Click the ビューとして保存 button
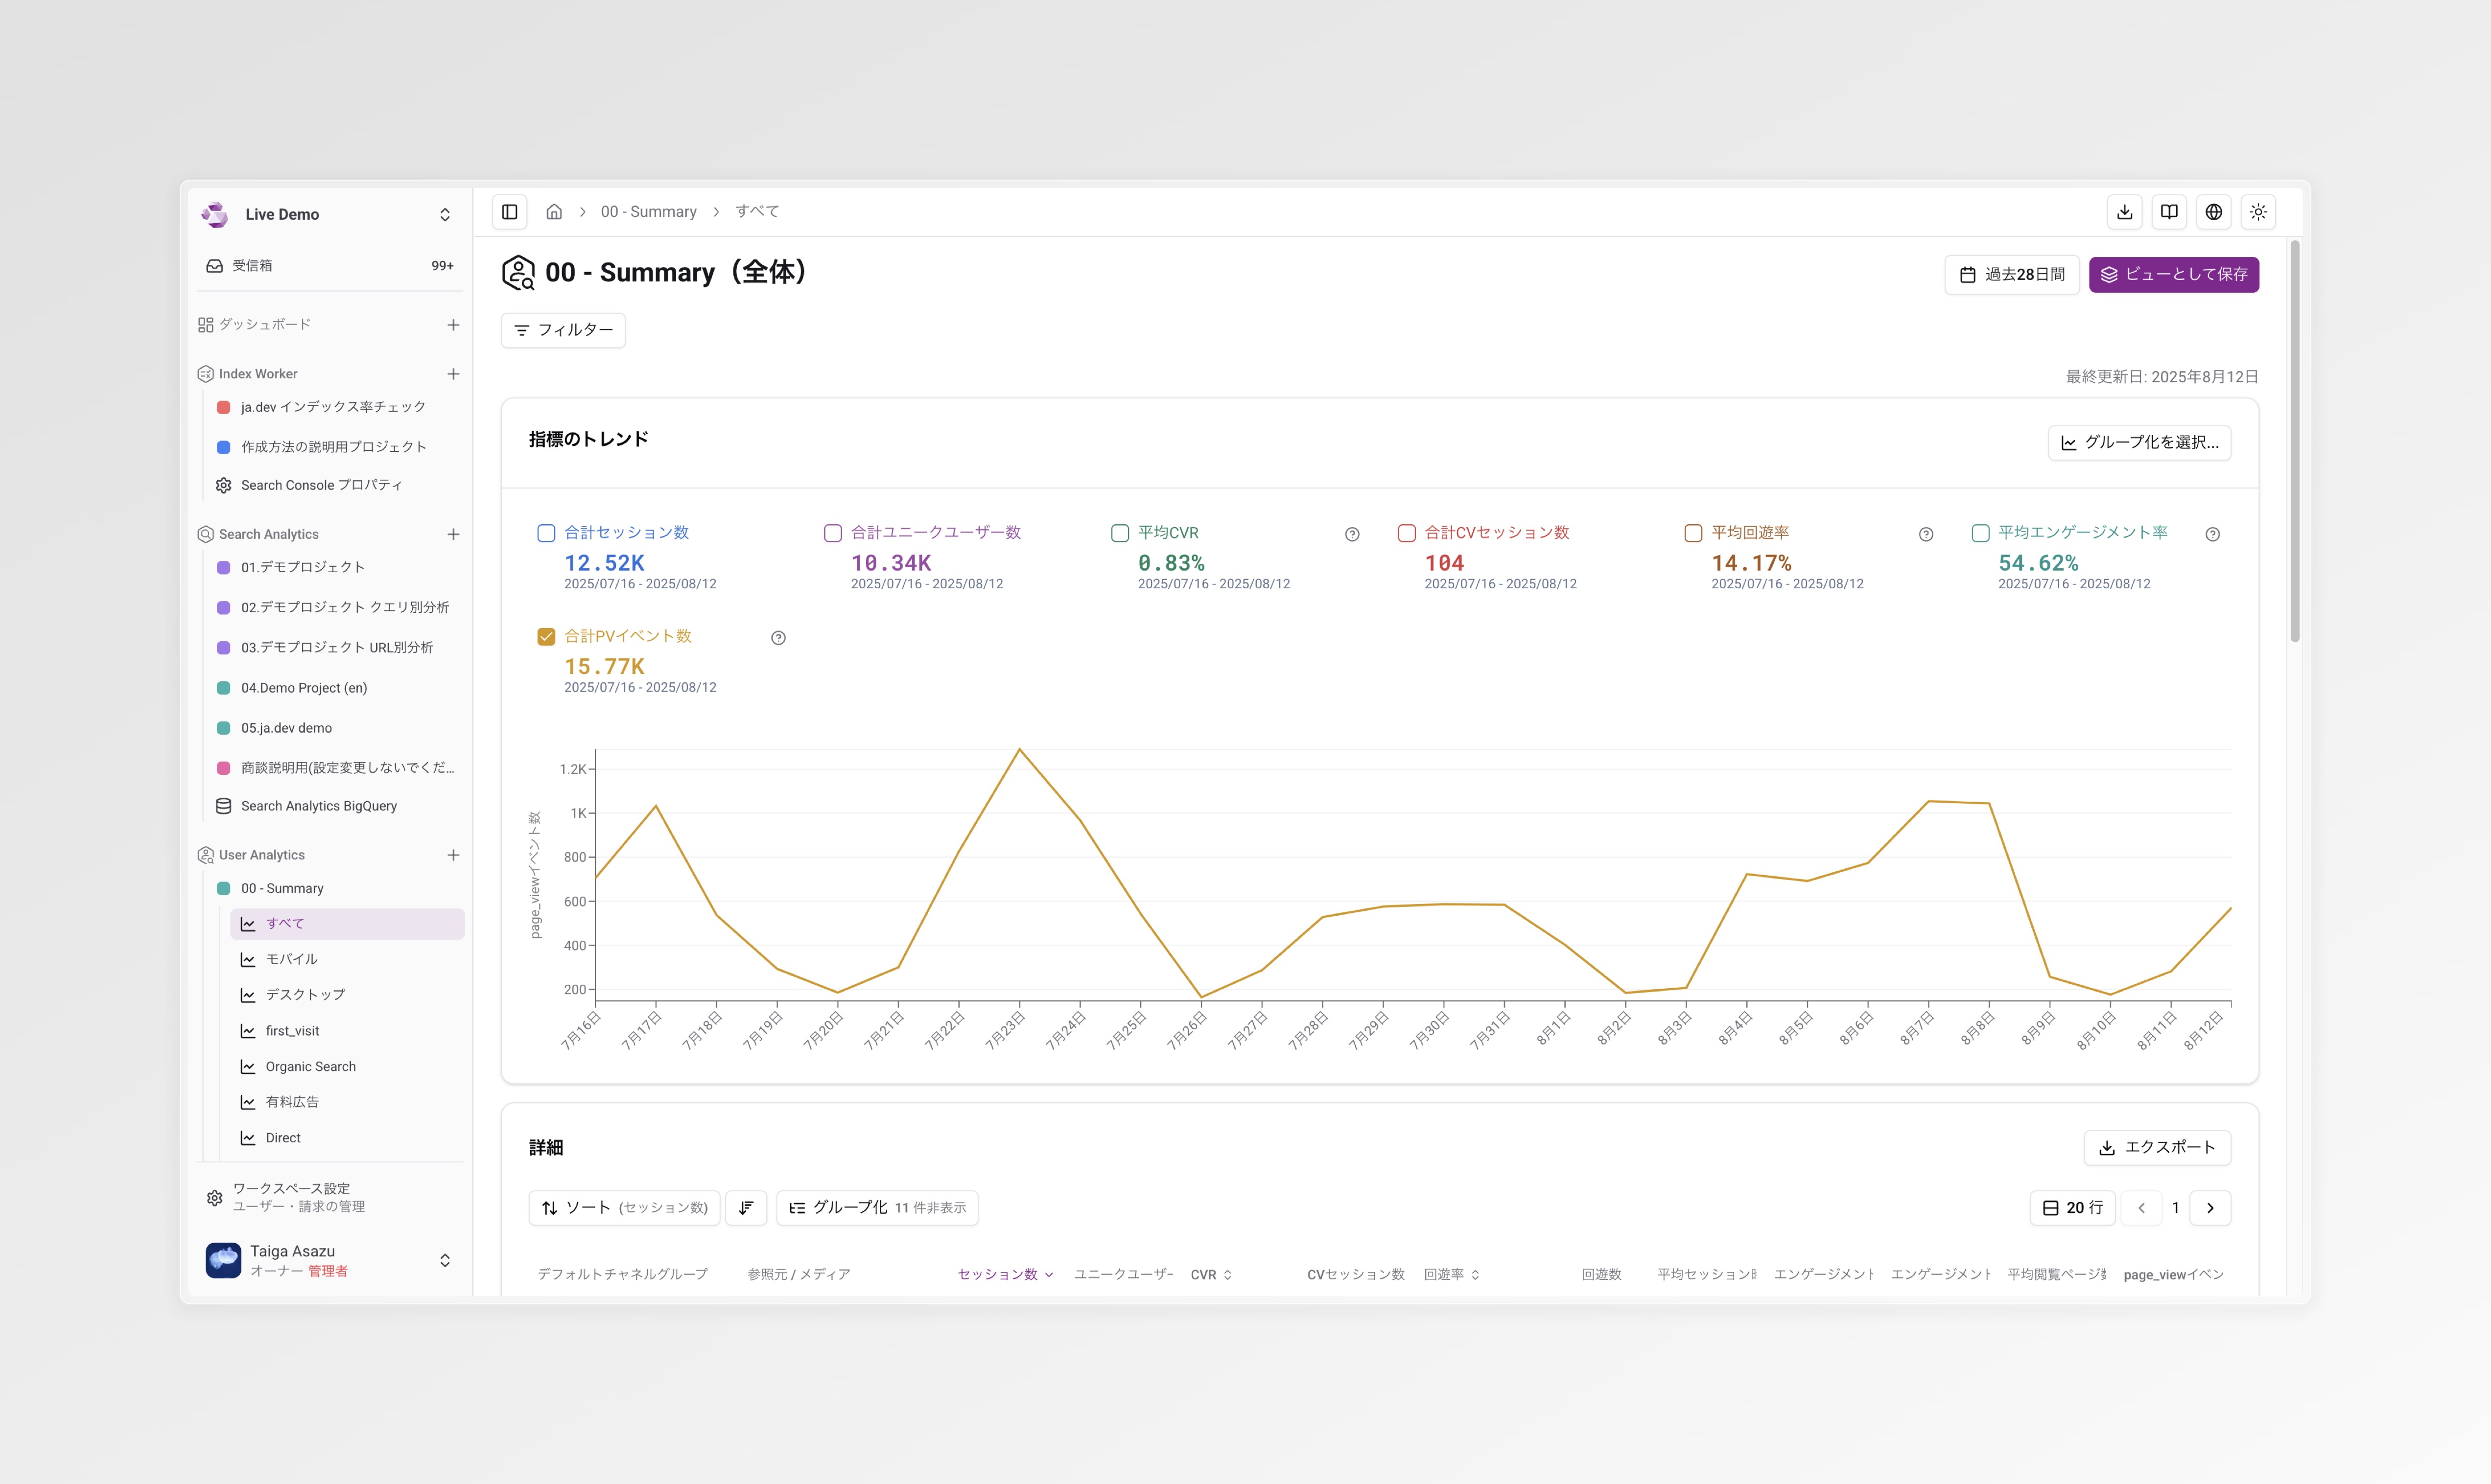The image size is (2491, 1484). (2173, 274)
